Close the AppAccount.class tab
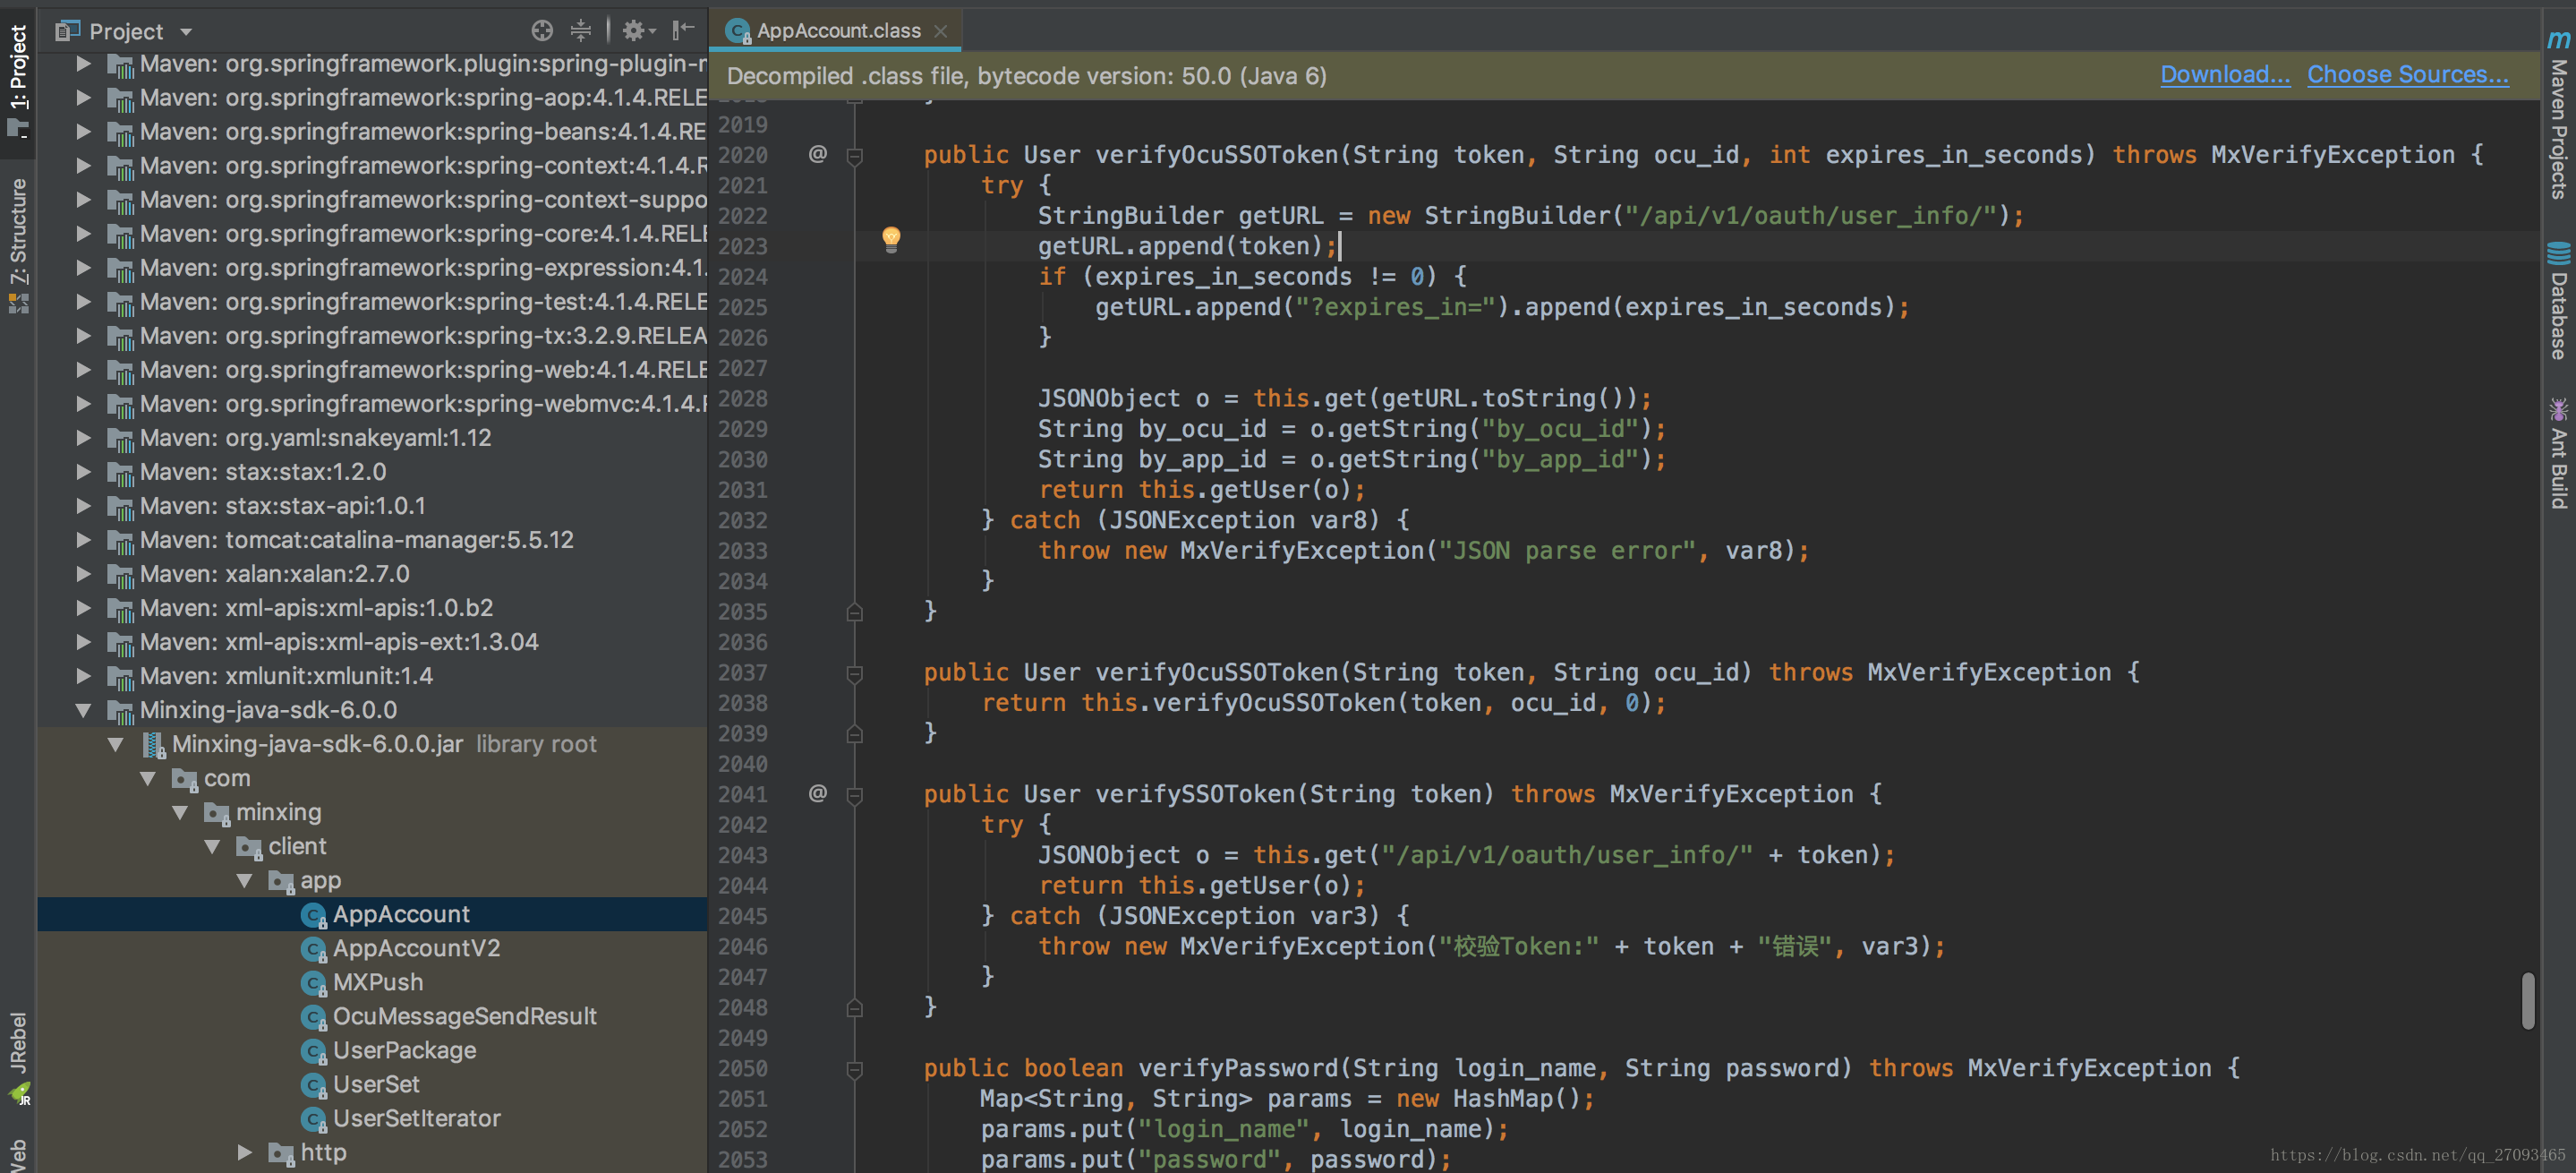The width and height of the screenshot is (2576, 1173). (x=940, y=31)
